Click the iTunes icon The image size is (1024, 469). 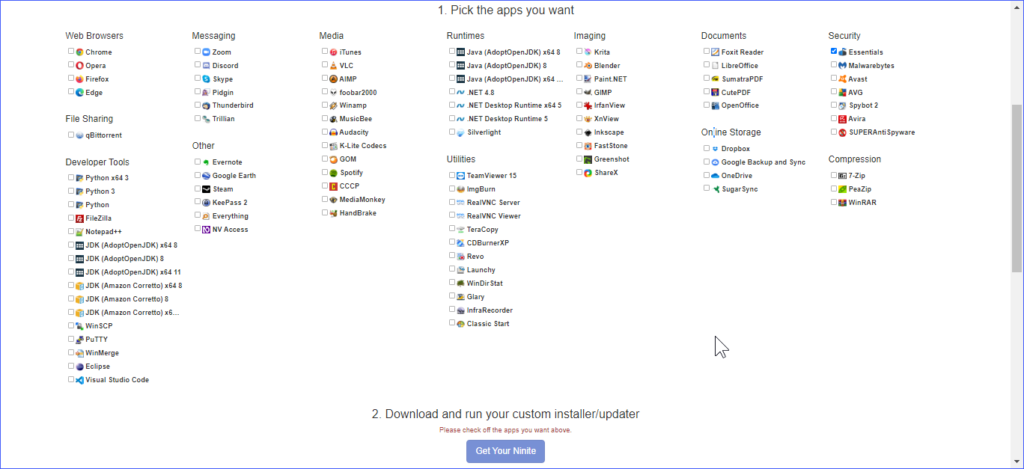333,52
